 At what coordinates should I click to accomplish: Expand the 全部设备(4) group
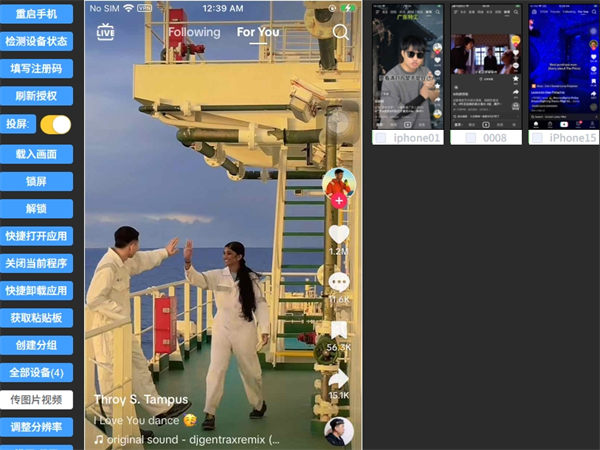pos(36,372)
